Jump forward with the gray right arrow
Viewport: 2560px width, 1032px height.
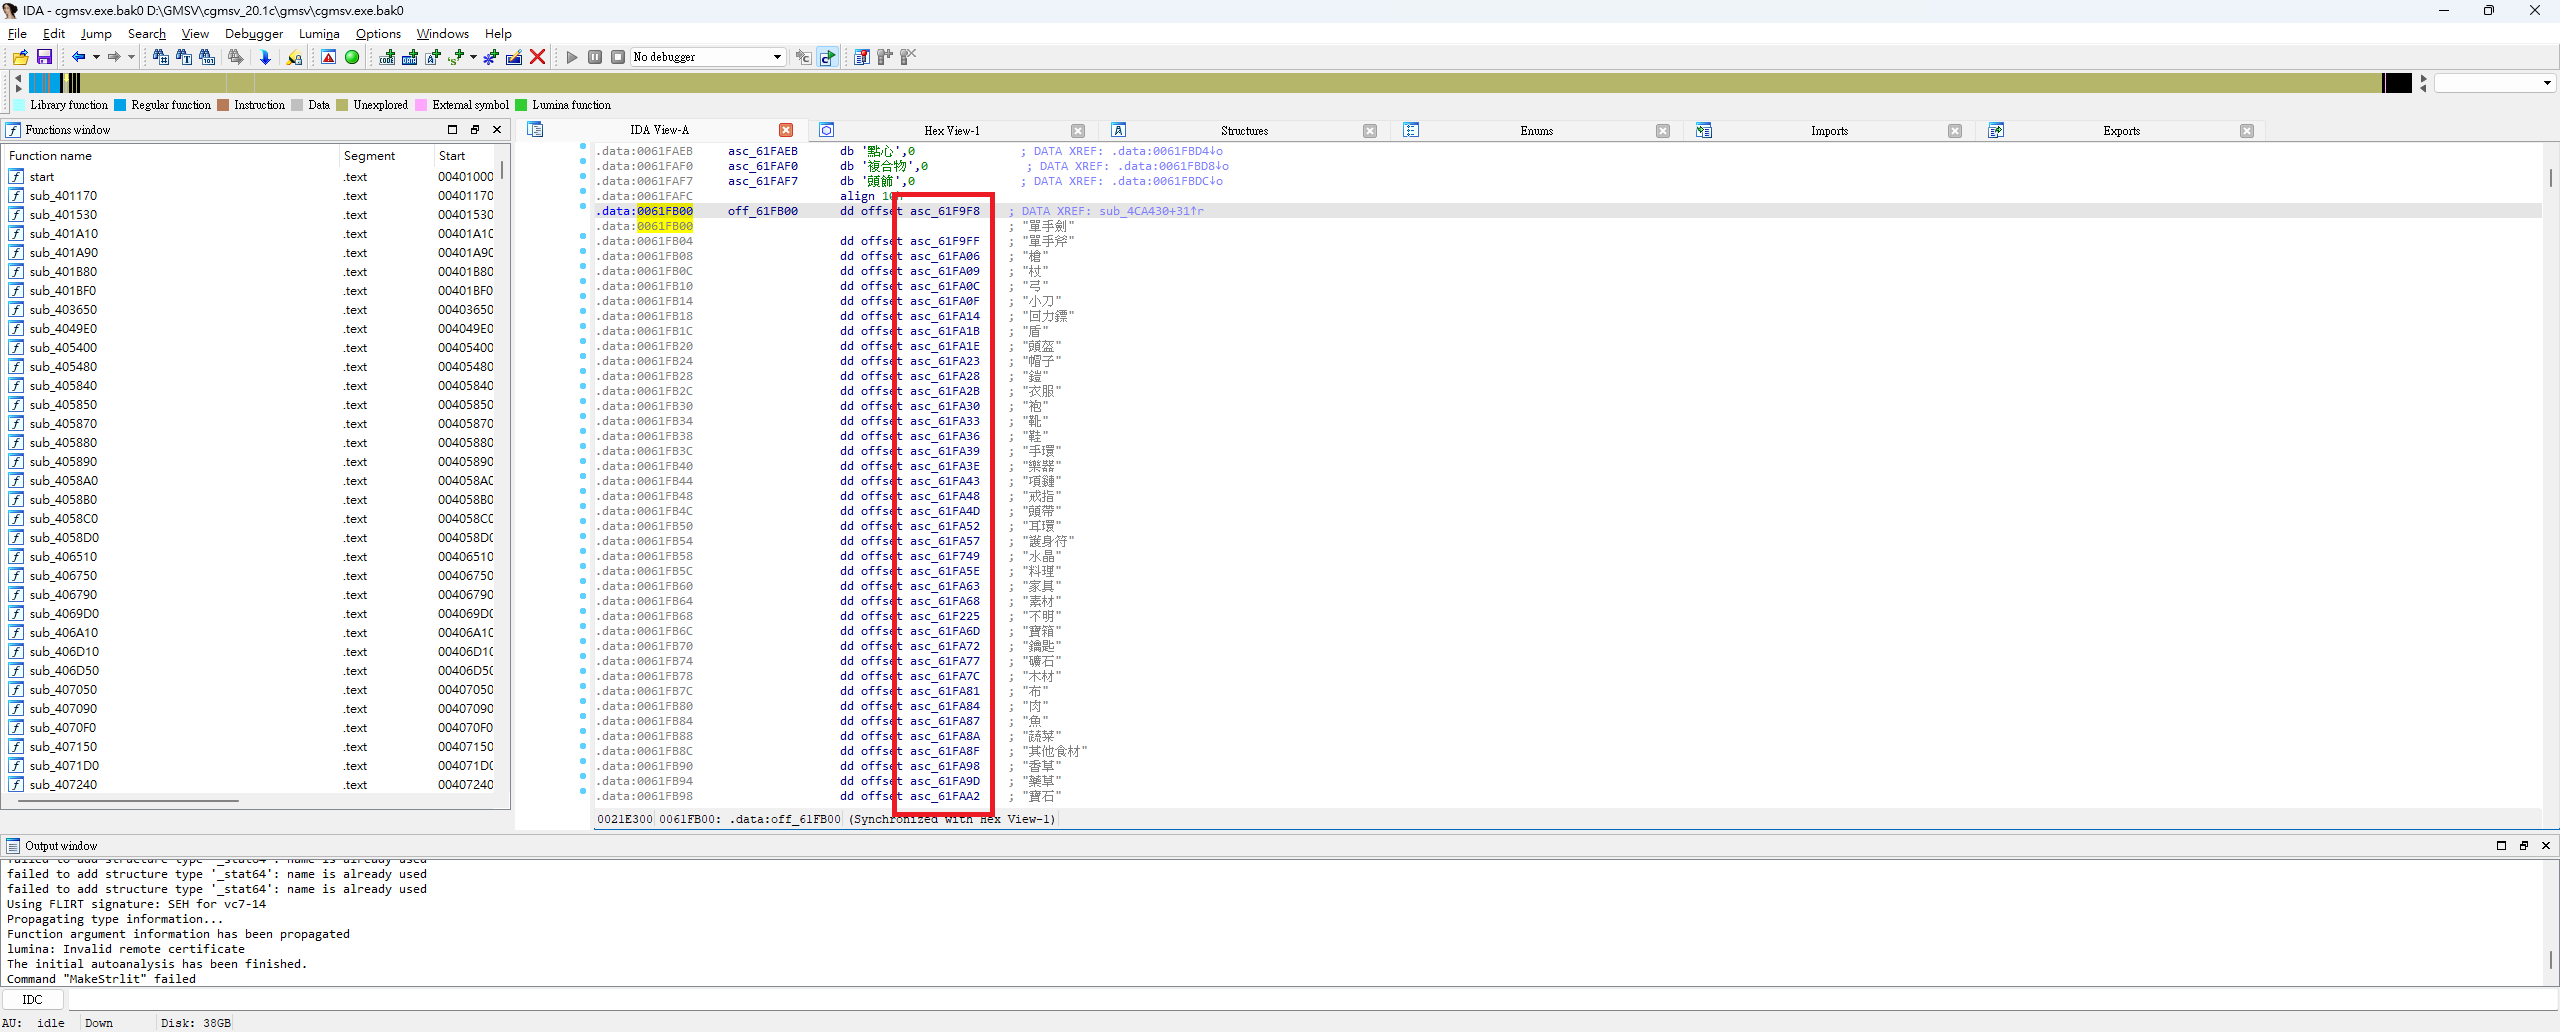[x=114, y=57]
